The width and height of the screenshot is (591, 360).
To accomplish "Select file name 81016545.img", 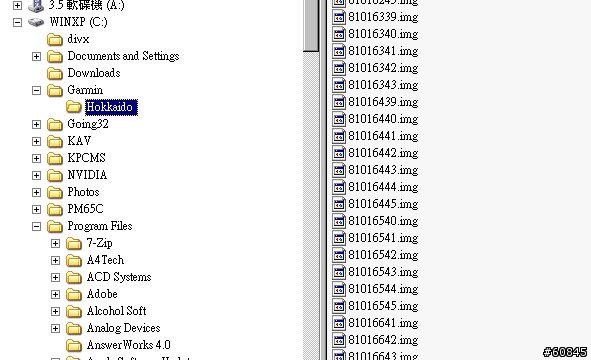I will click(383, 306).
